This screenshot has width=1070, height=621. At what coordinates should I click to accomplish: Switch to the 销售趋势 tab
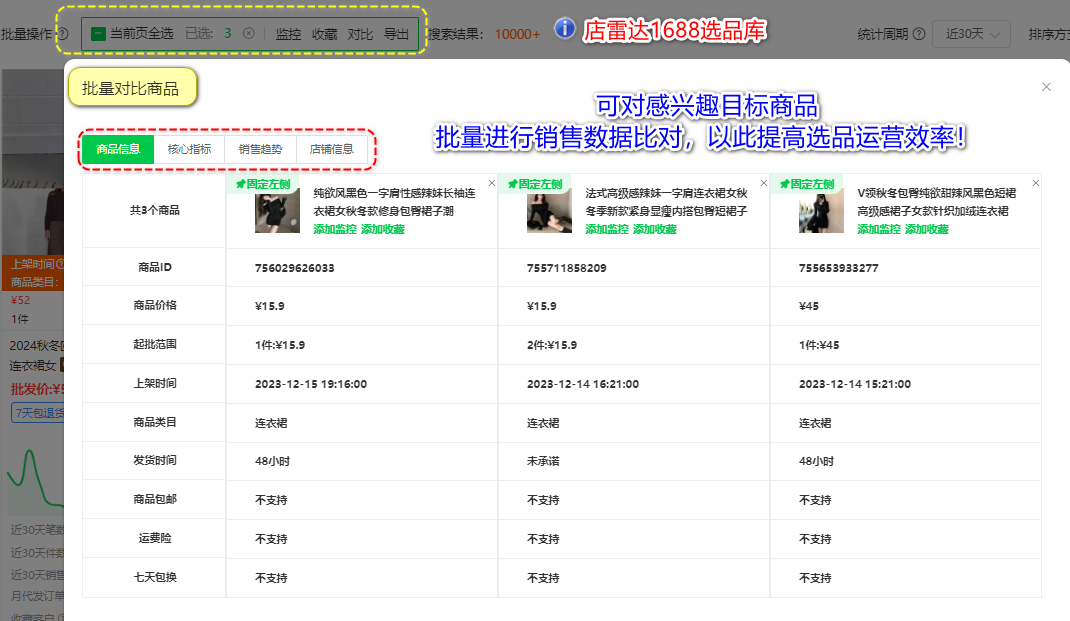pyautogui.click(x=261, y=149)
